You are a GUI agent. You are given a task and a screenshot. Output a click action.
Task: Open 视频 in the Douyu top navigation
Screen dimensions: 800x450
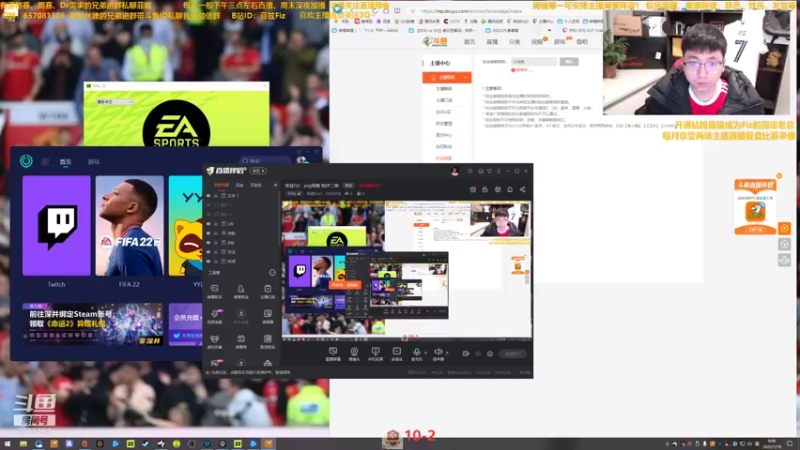click(x=537, y=42)
